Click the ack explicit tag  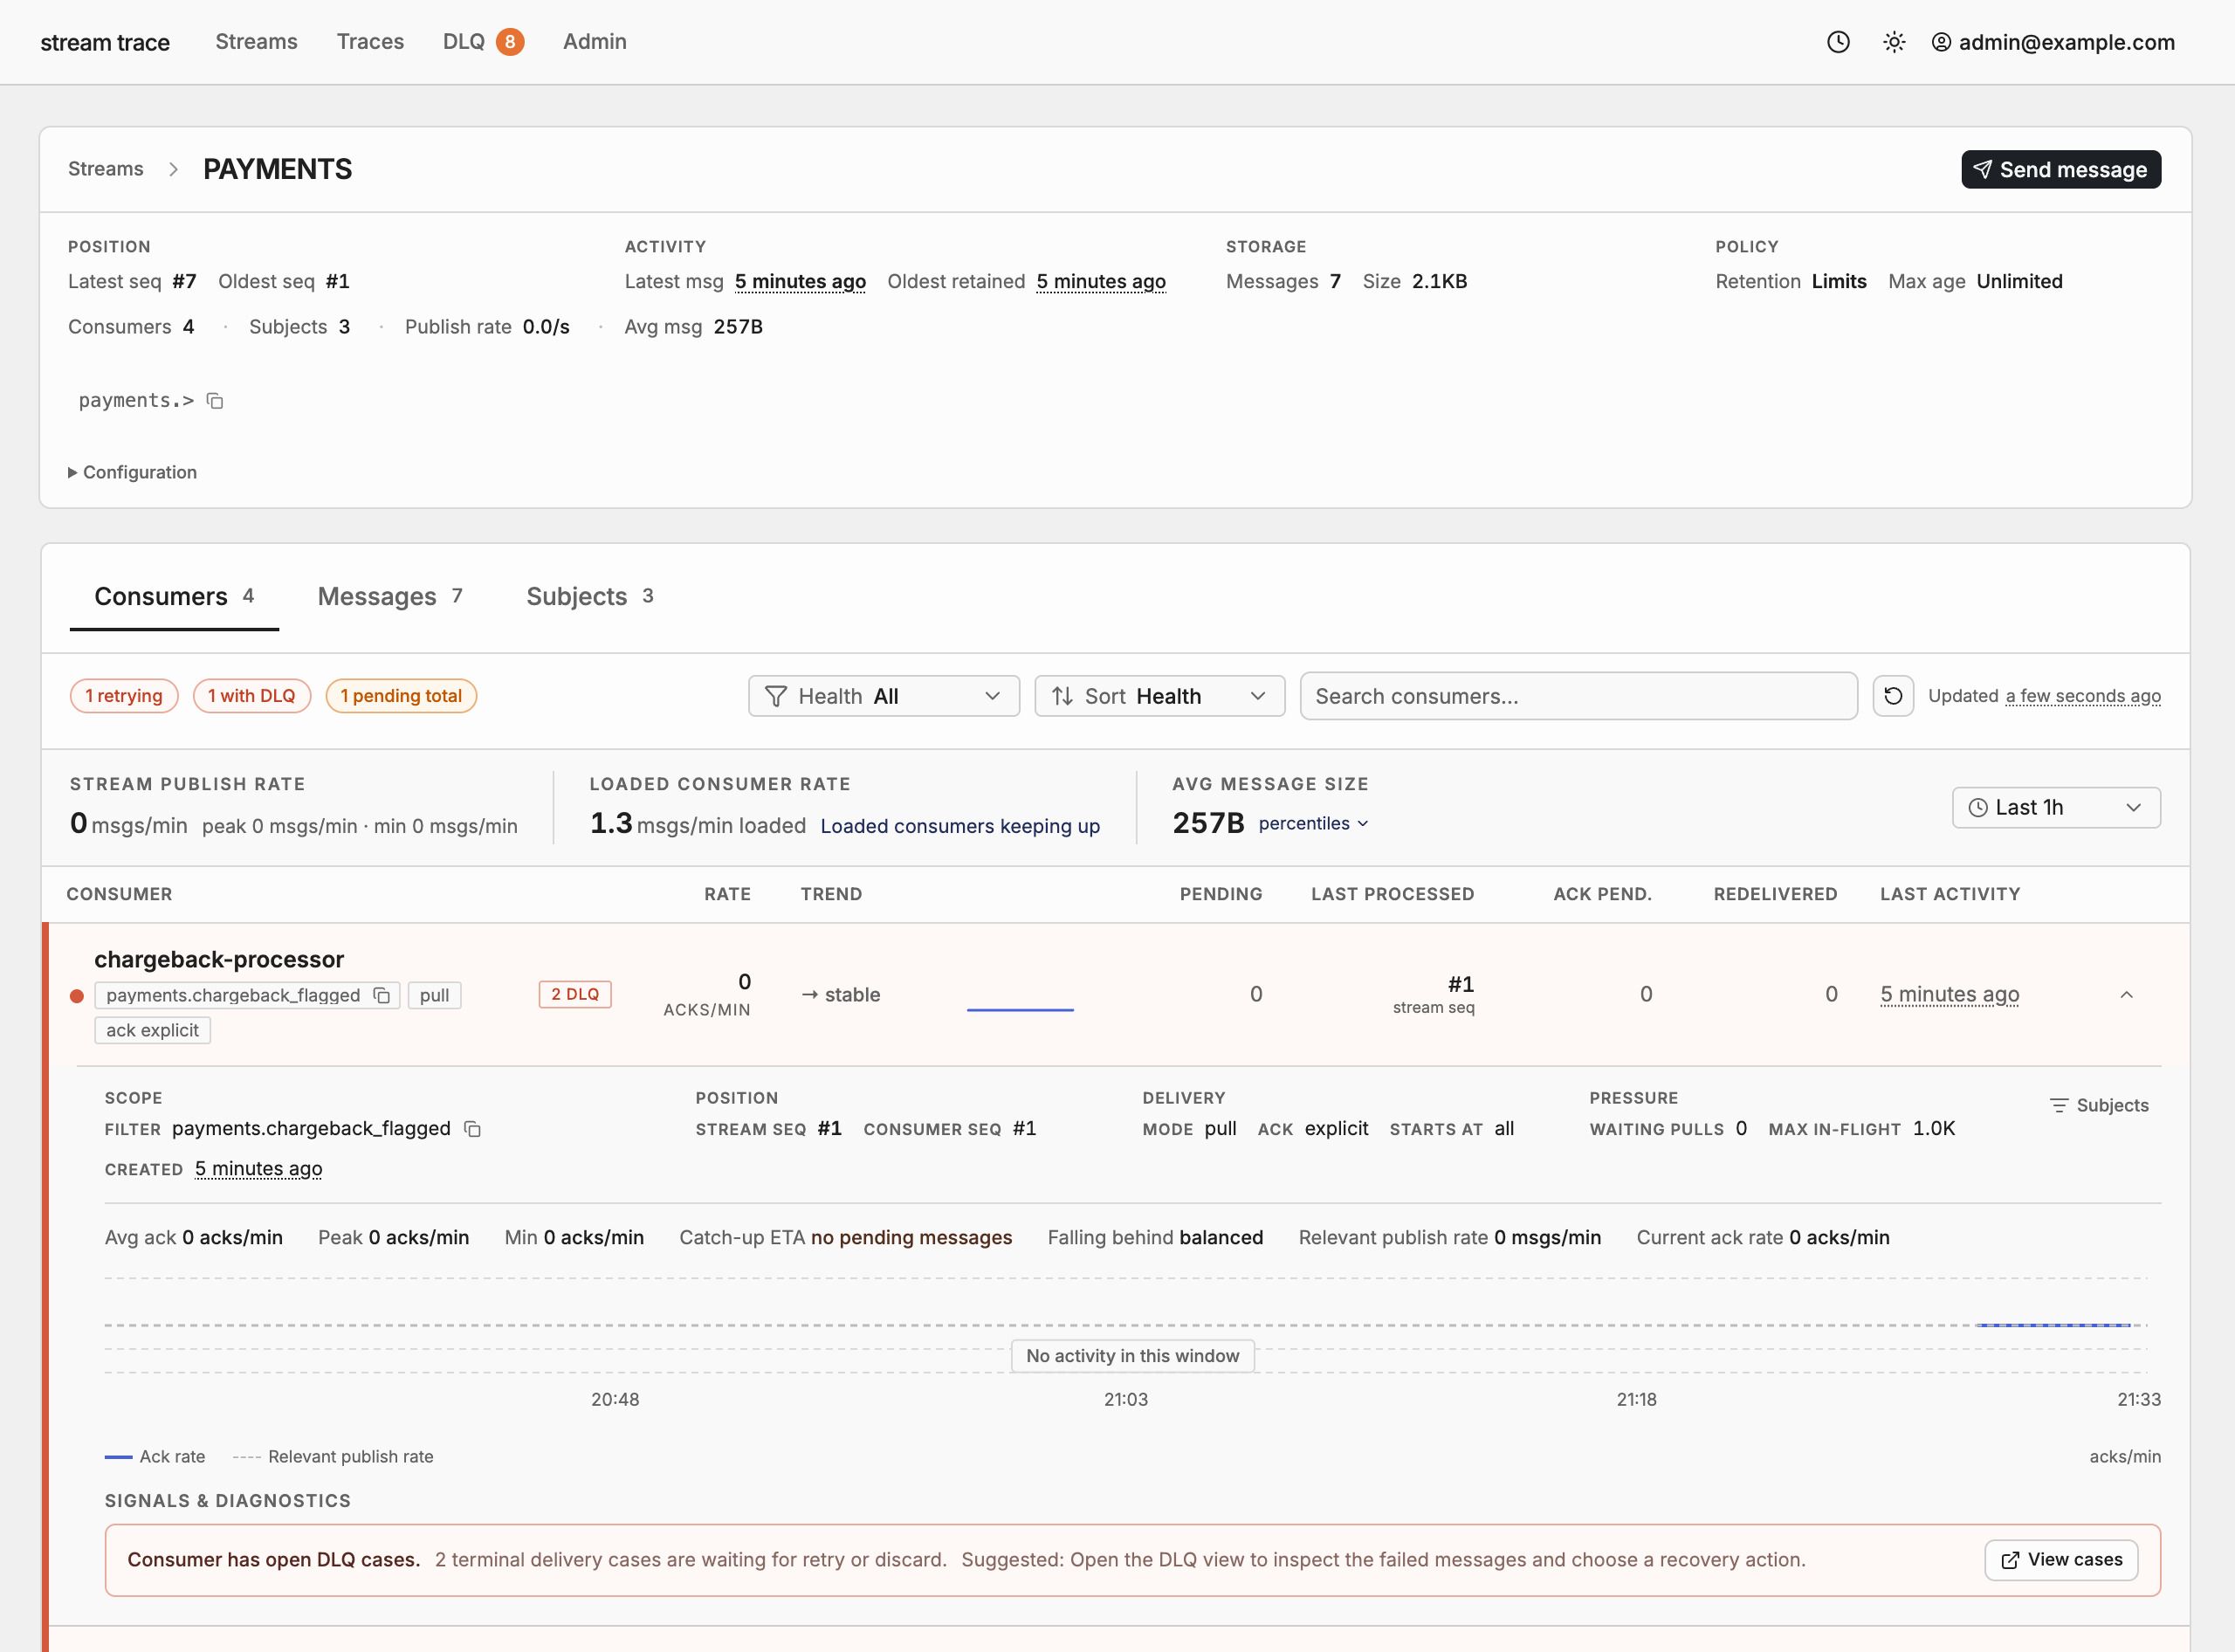pos(152,1031)
